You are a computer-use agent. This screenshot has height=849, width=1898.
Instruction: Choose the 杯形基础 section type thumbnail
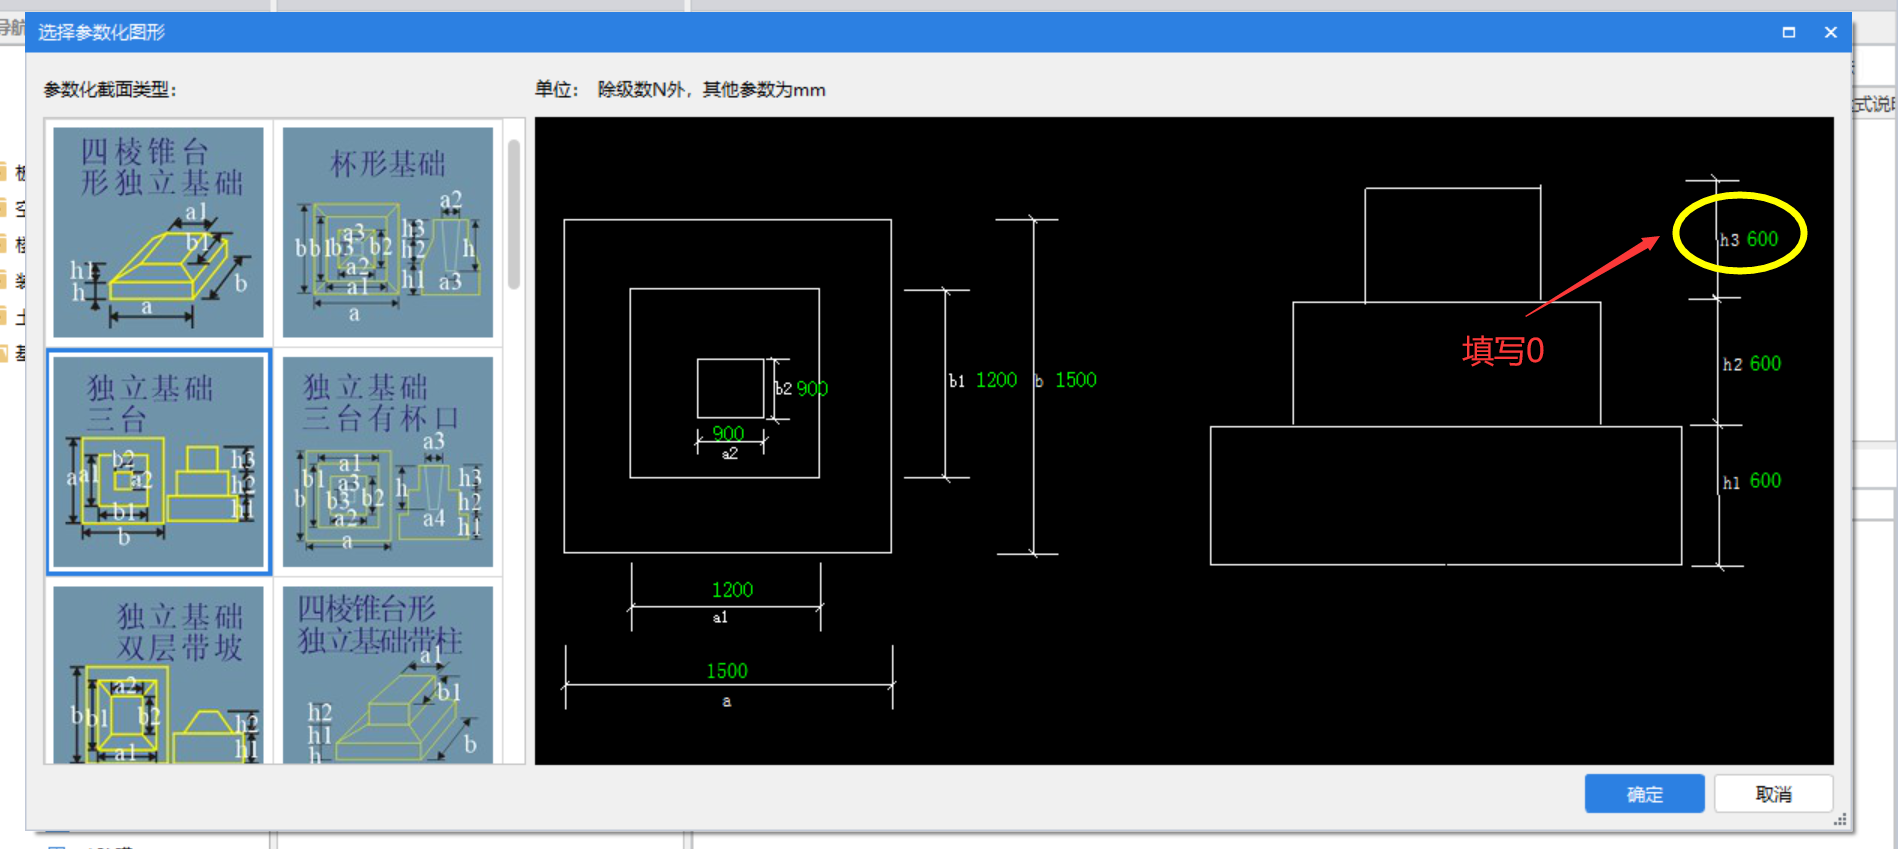point(388,232)
